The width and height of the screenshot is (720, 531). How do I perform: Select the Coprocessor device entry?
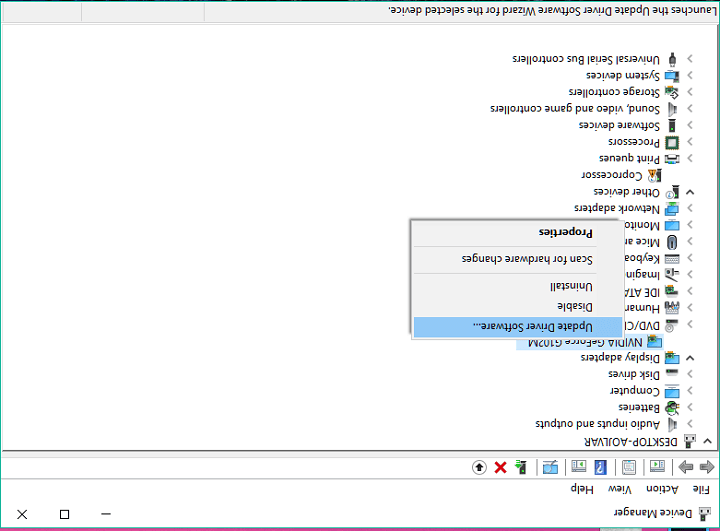pyautogui.click(x=612, y=175)
